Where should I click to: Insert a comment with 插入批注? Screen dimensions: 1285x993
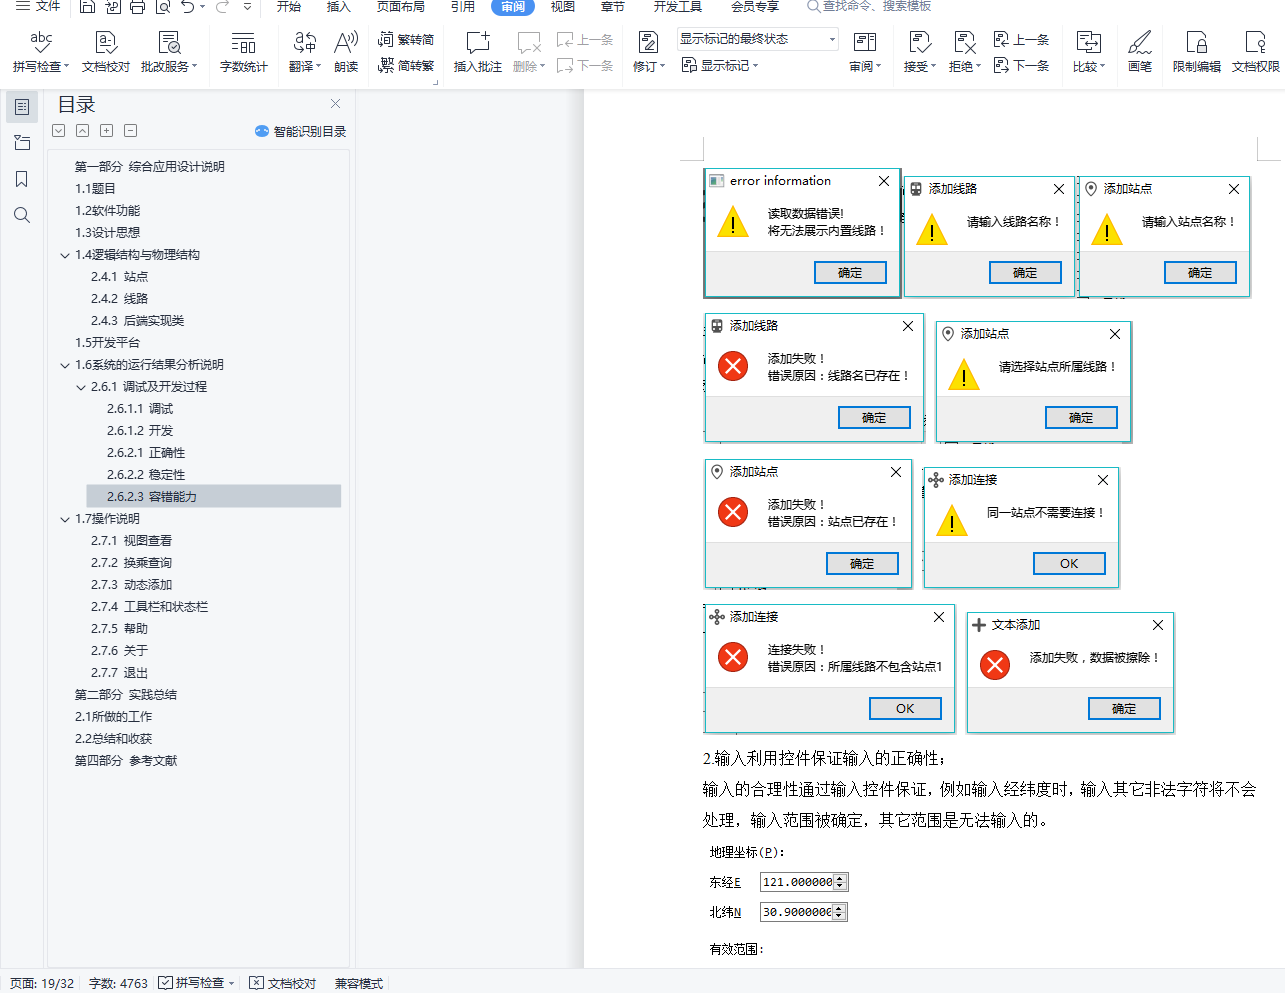(x=478, y=51)
